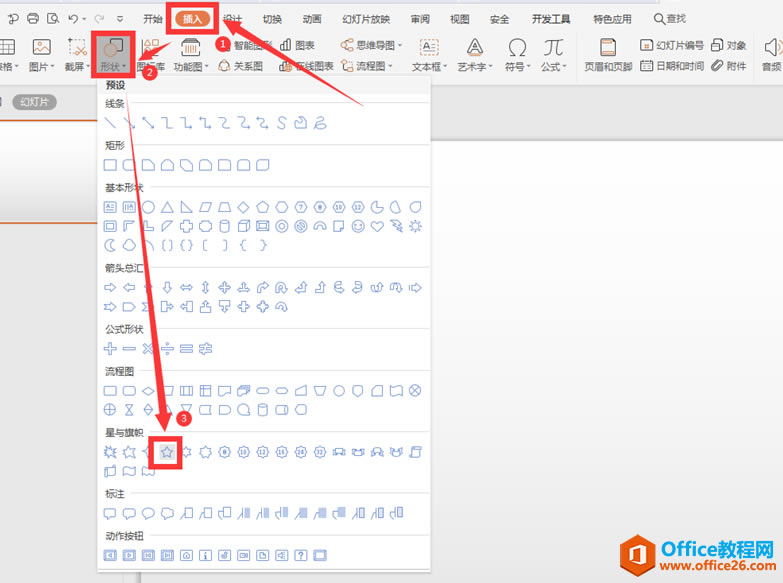Insert the right arrow shape
This screenshot has width=783, height=583.
point(110,287)
